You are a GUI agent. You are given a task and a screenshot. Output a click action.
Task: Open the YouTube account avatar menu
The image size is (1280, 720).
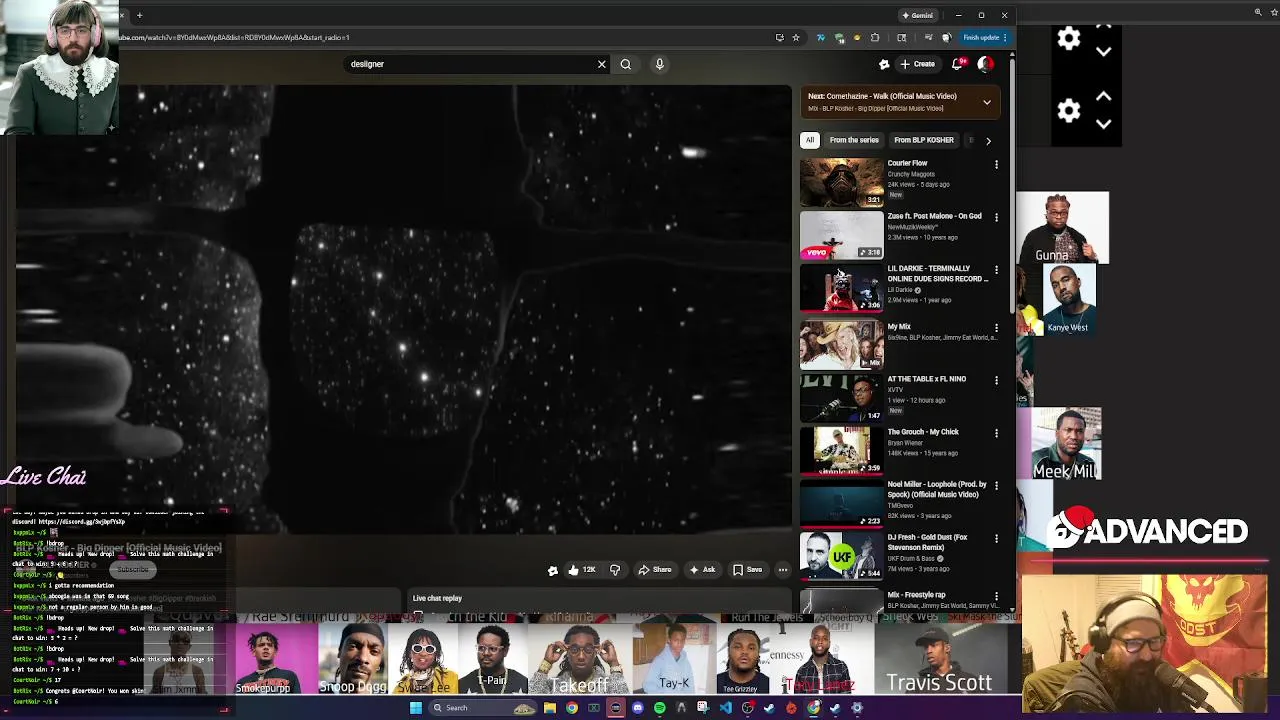(985, 64)
